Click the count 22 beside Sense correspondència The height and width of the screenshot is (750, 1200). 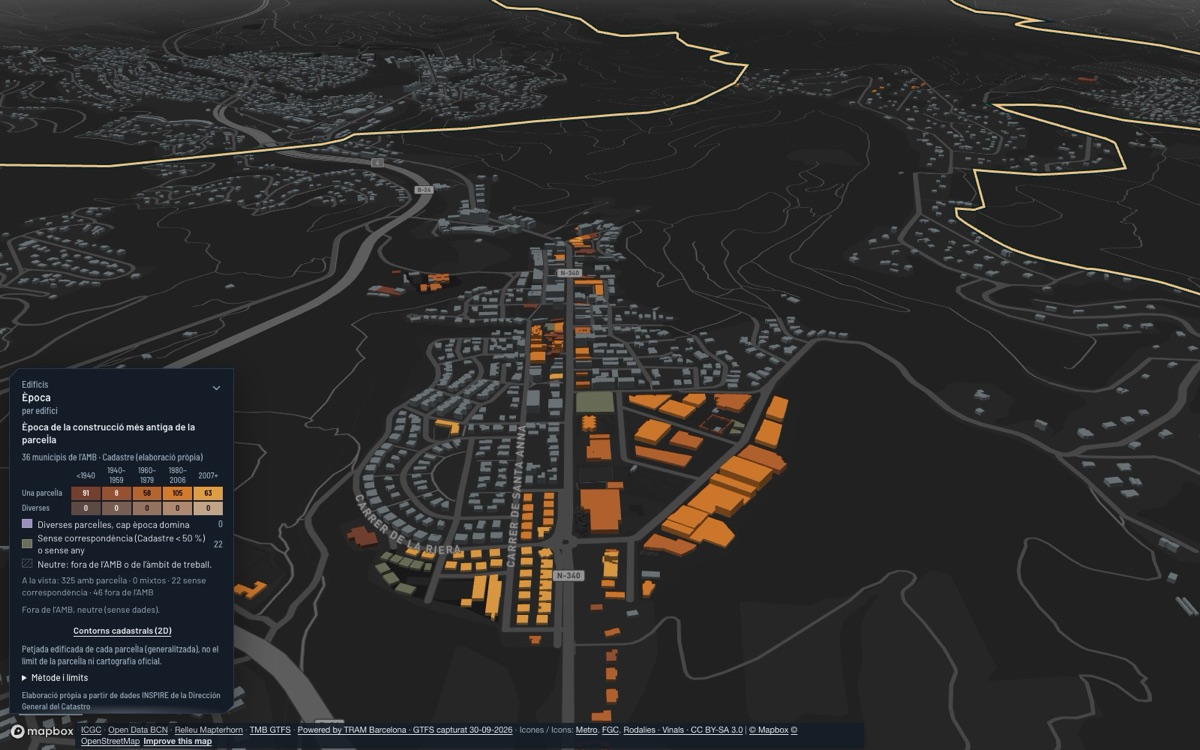218,544
